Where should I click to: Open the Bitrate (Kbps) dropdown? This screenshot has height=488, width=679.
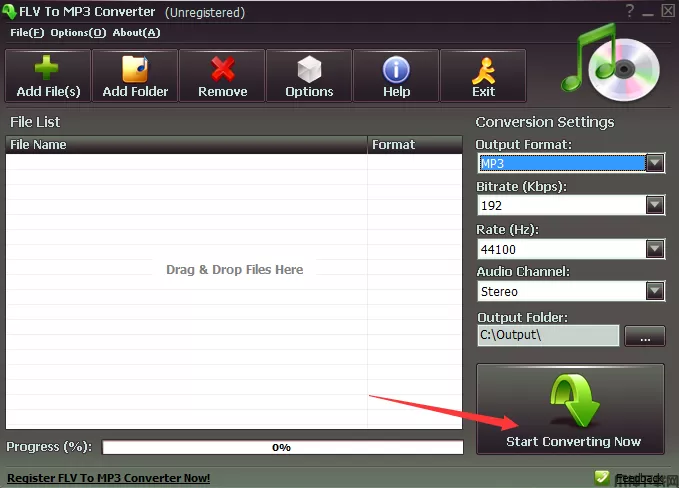pos(655,205)
